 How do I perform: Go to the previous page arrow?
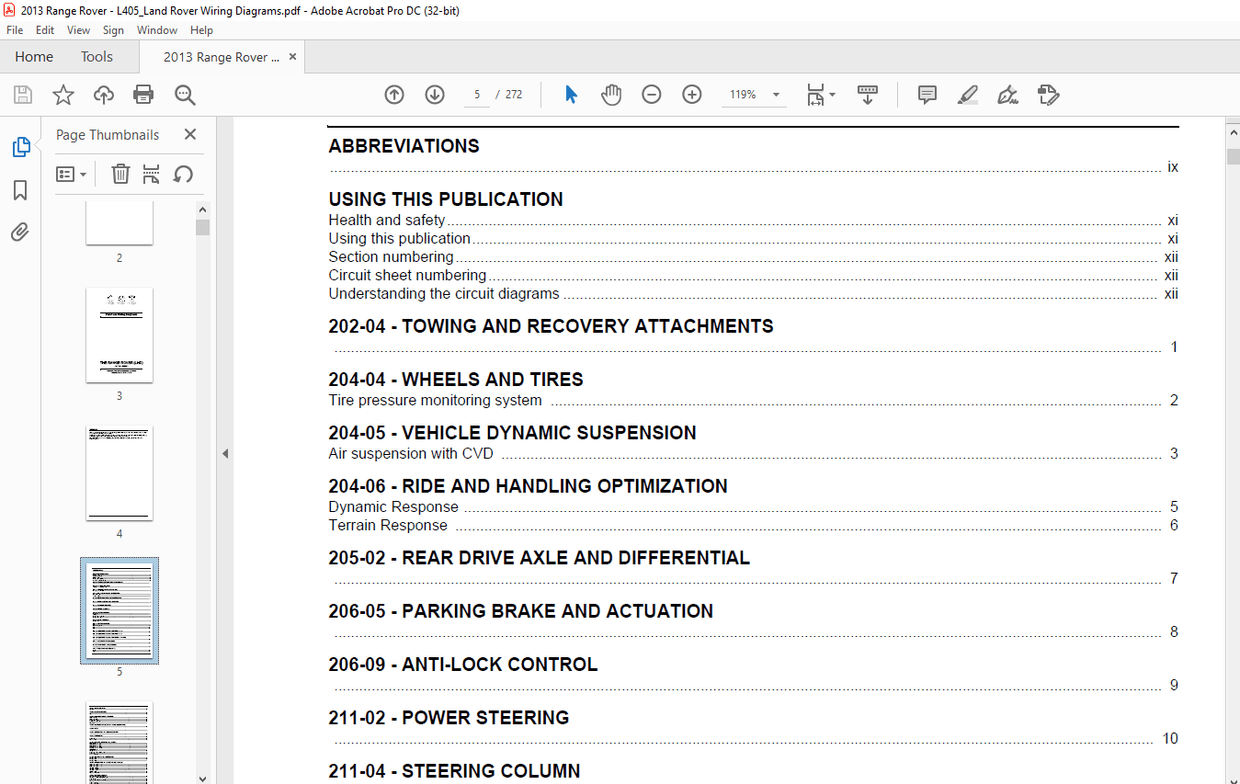pos(394,95)
